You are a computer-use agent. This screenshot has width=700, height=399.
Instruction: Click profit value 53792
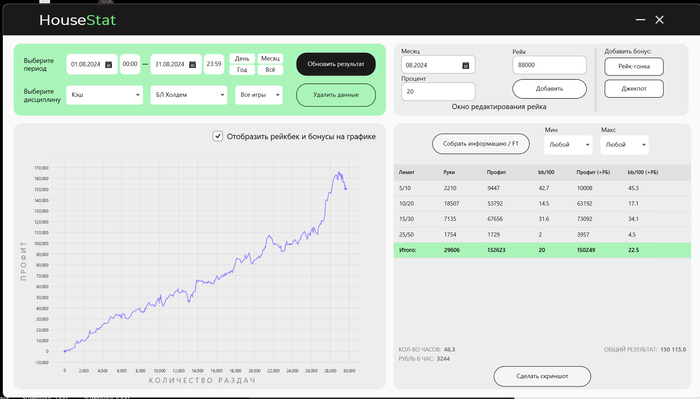495,204
